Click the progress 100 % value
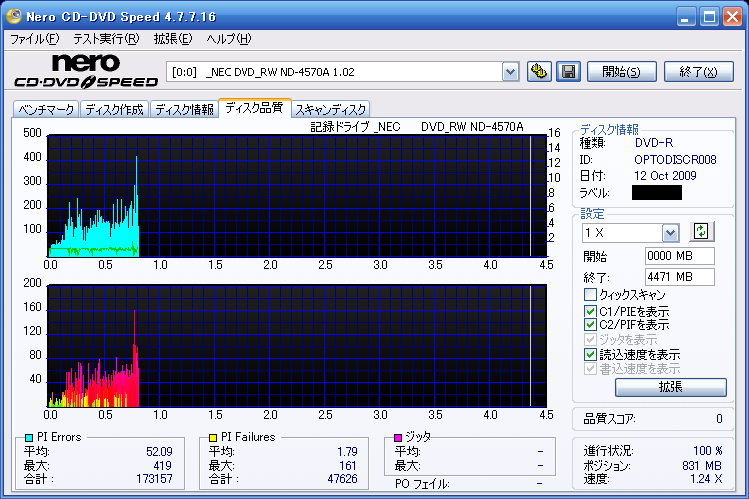749x499 pixels. 708,451
